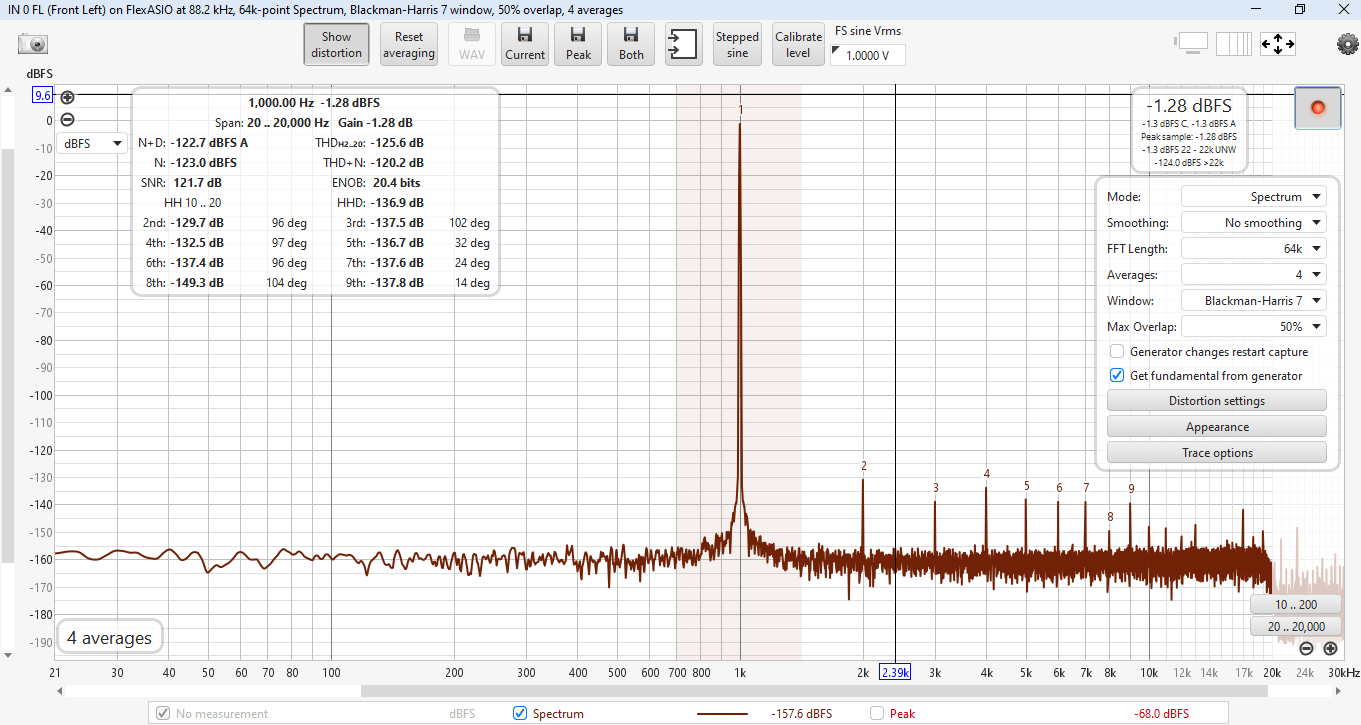Change FFT Length dropdown from 64k

[1254, 248]
